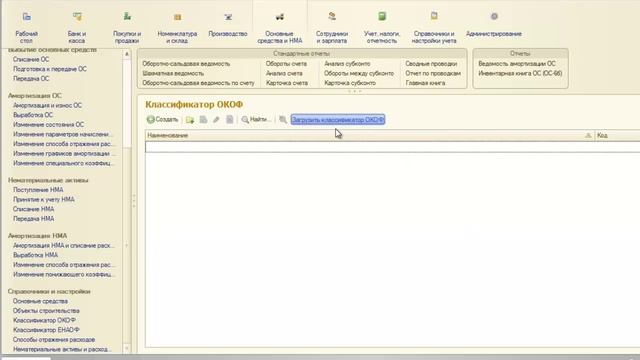Open Списание ОС in the sidebar
The height and width of the screenshot is (360, 640).
[31, 59]
